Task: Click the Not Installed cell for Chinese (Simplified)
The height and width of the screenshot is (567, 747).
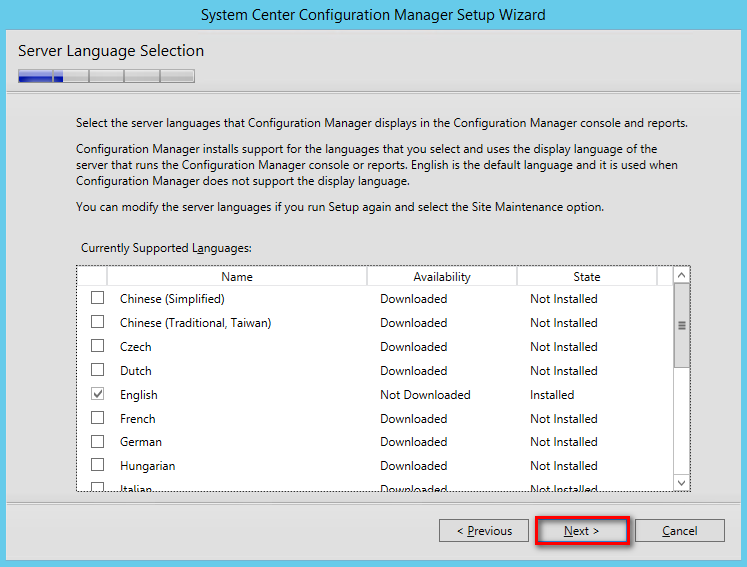Action: click(x=564, y=299)
